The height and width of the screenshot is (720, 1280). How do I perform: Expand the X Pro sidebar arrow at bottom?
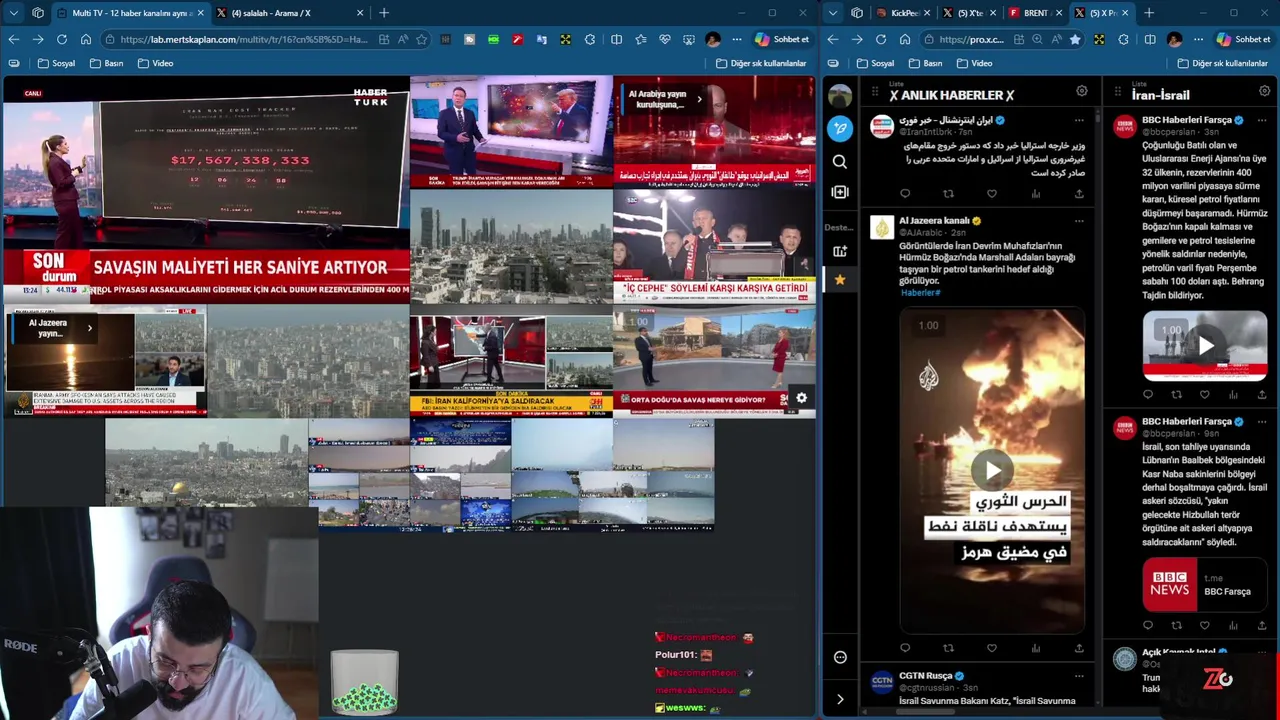coord(840,699)
